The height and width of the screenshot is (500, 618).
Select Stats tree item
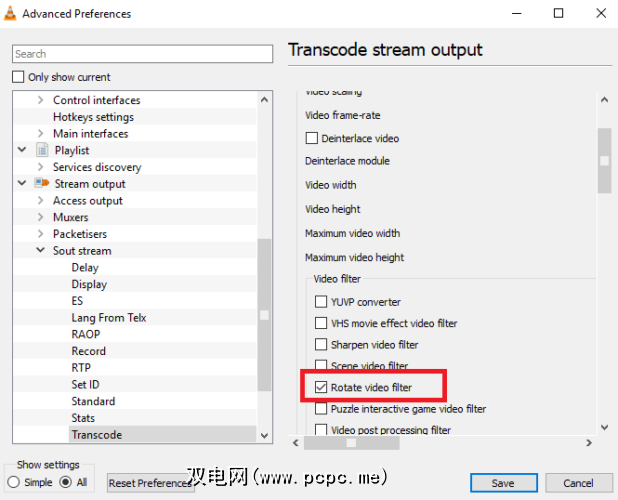[83, 418]
